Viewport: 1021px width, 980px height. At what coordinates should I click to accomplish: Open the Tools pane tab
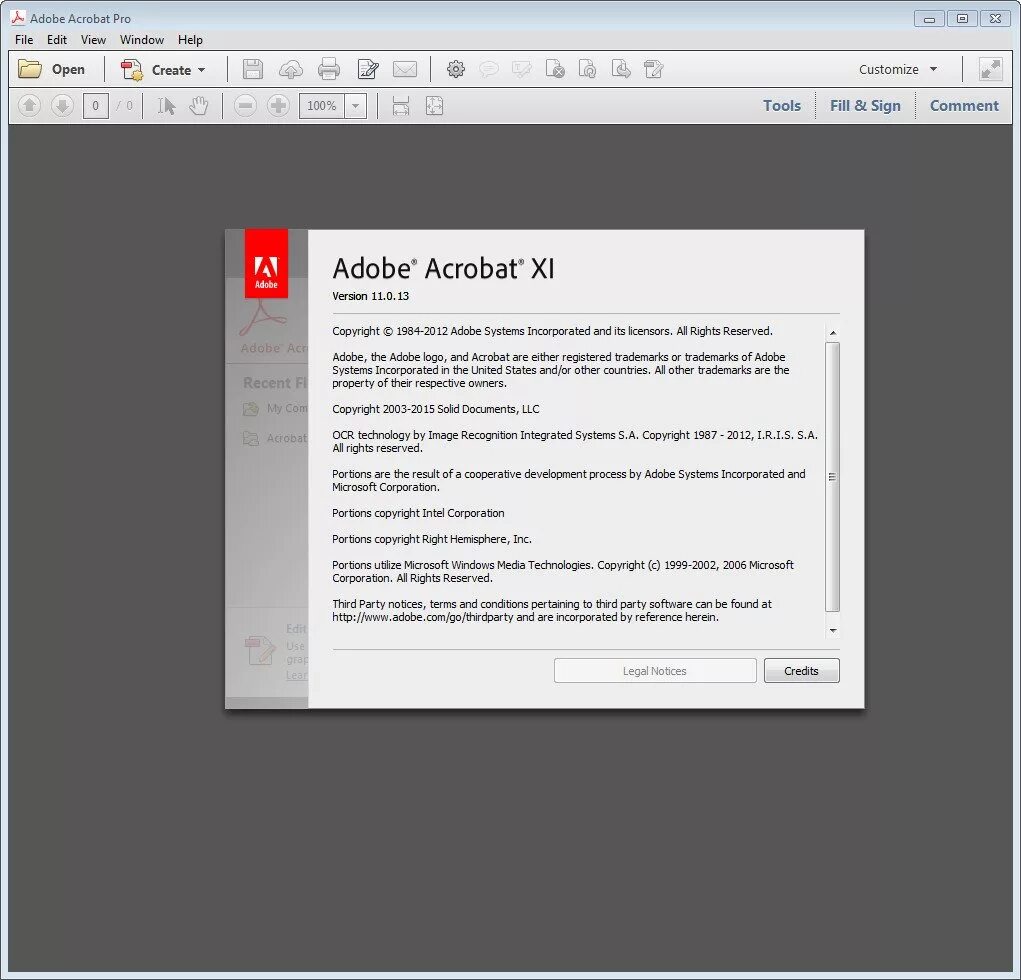(781, 105)
